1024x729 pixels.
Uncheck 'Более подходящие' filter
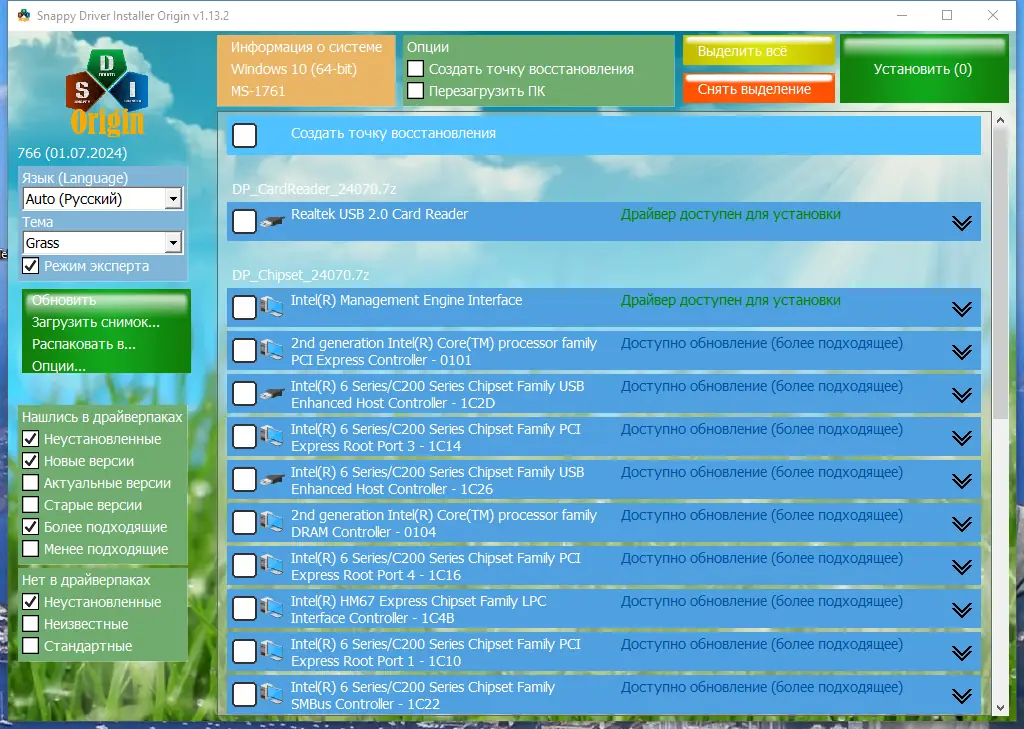point(31,526)
